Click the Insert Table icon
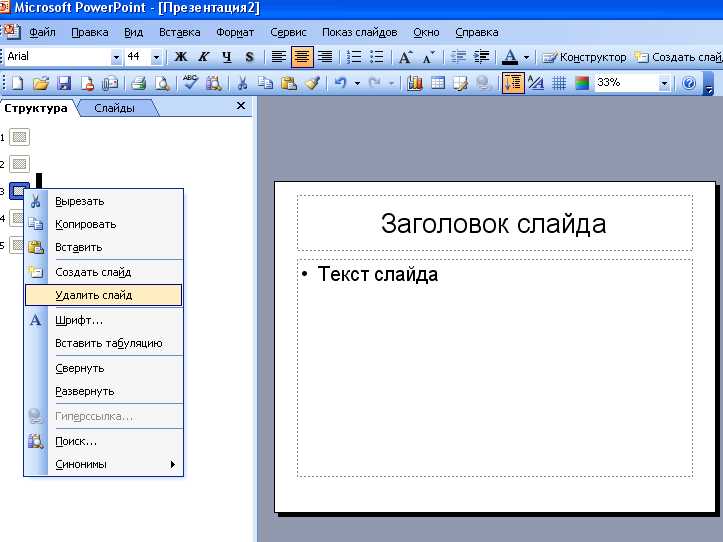723x542 pixels. coord(438,84)
